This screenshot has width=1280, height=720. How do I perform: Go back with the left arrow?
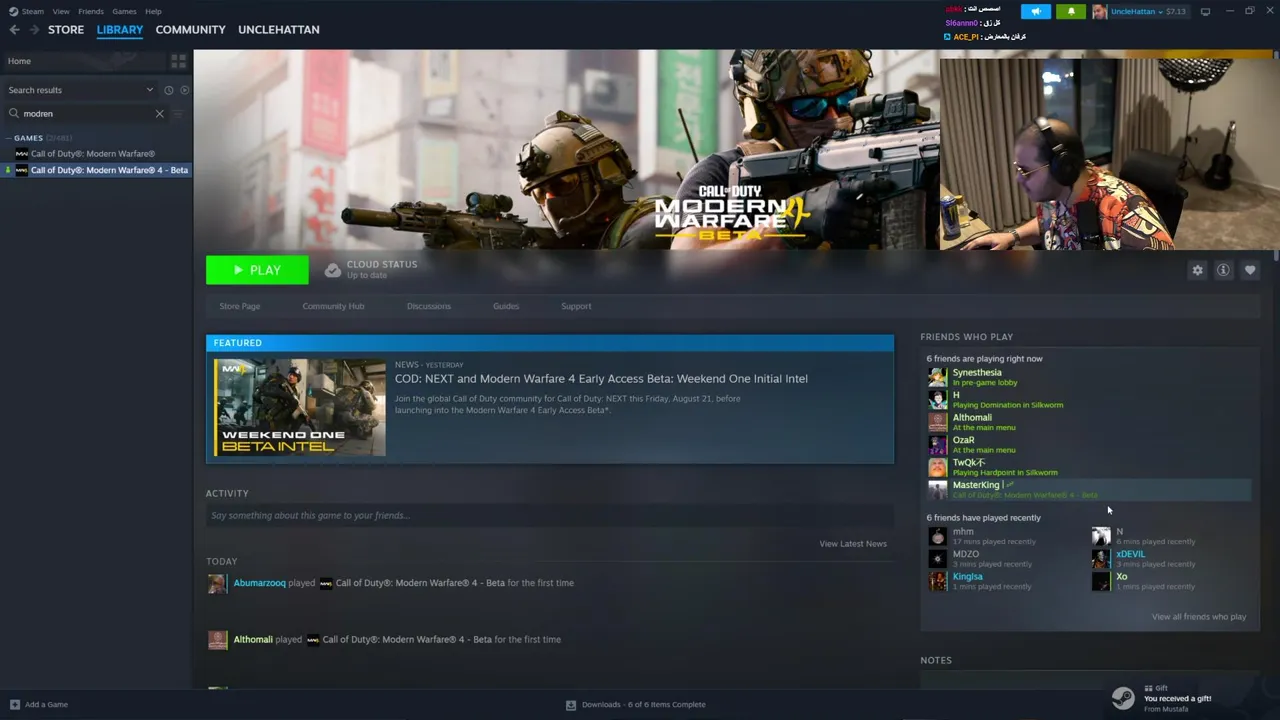point(14,30)
